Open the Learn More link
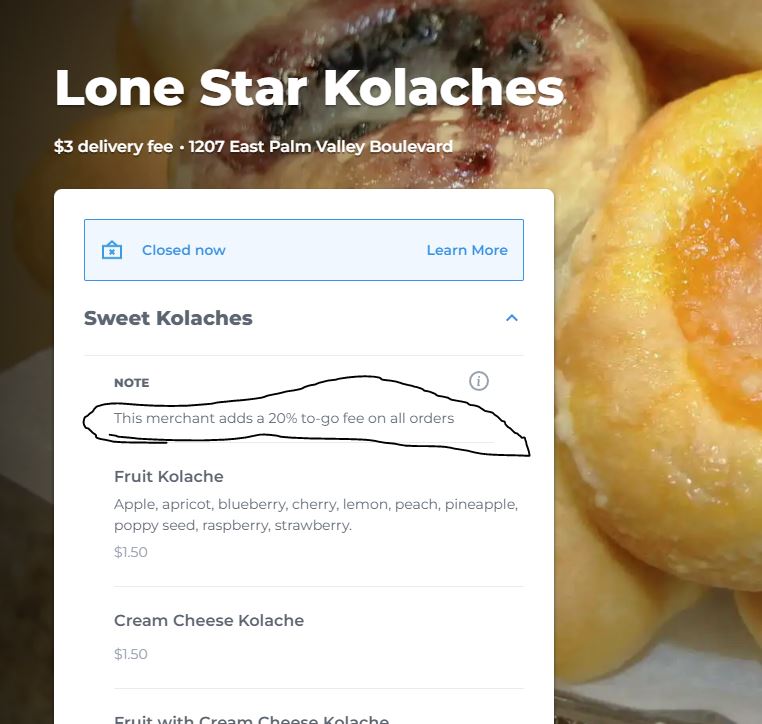This screenshot has height=724, width=762. point(467,250)
